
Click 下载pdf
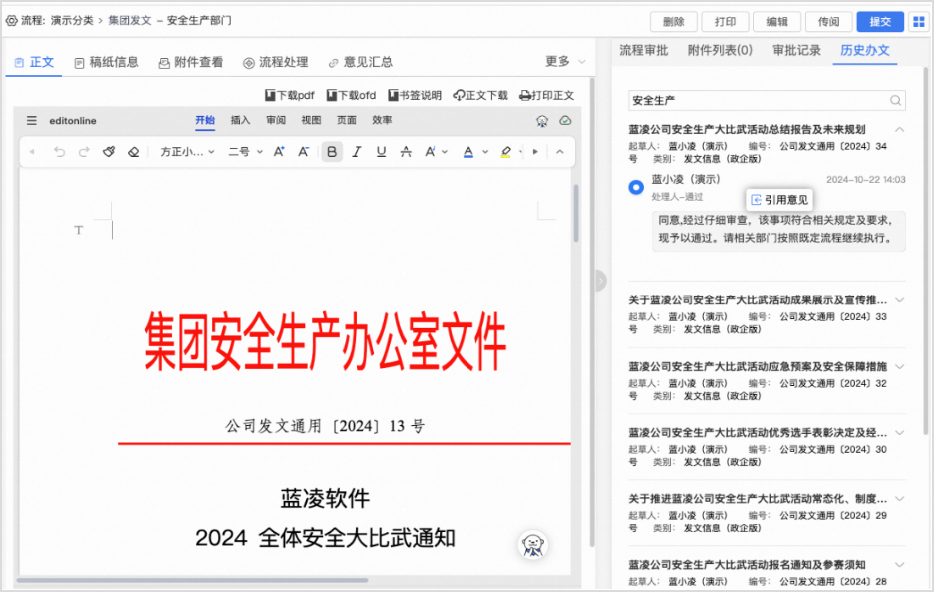pos(289,95)
